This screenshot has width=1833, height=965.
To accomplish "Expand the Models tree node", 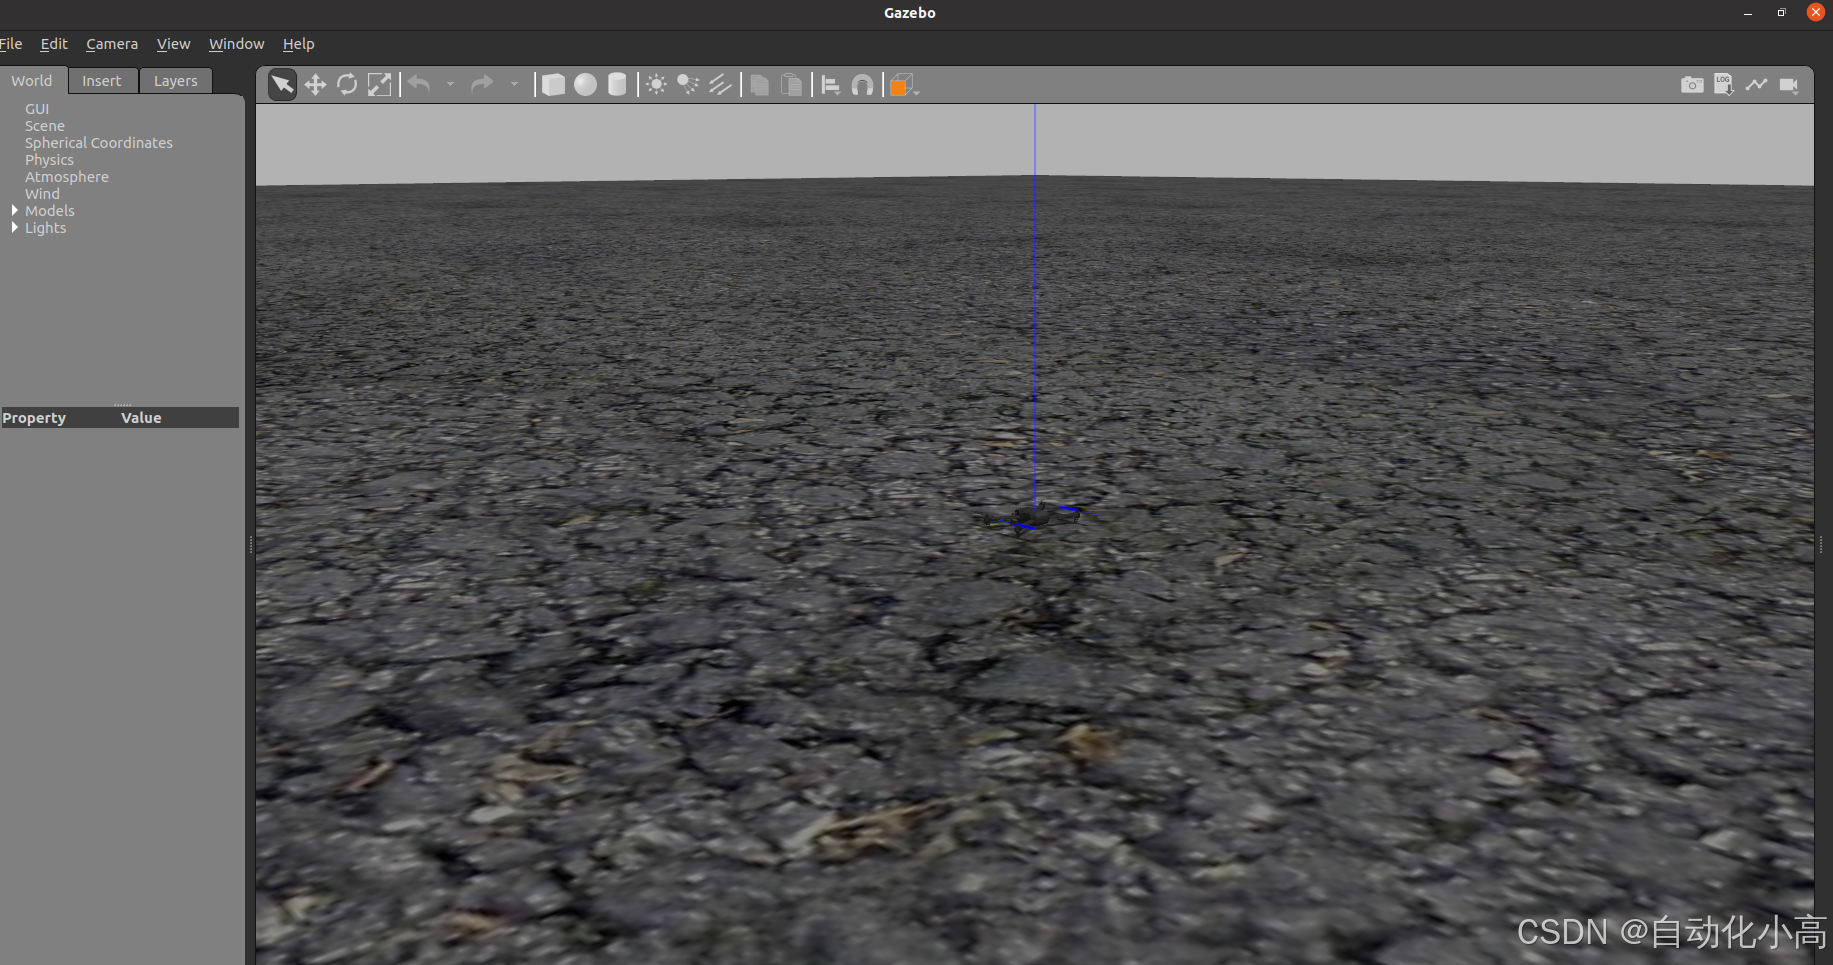I will [15, 210].
